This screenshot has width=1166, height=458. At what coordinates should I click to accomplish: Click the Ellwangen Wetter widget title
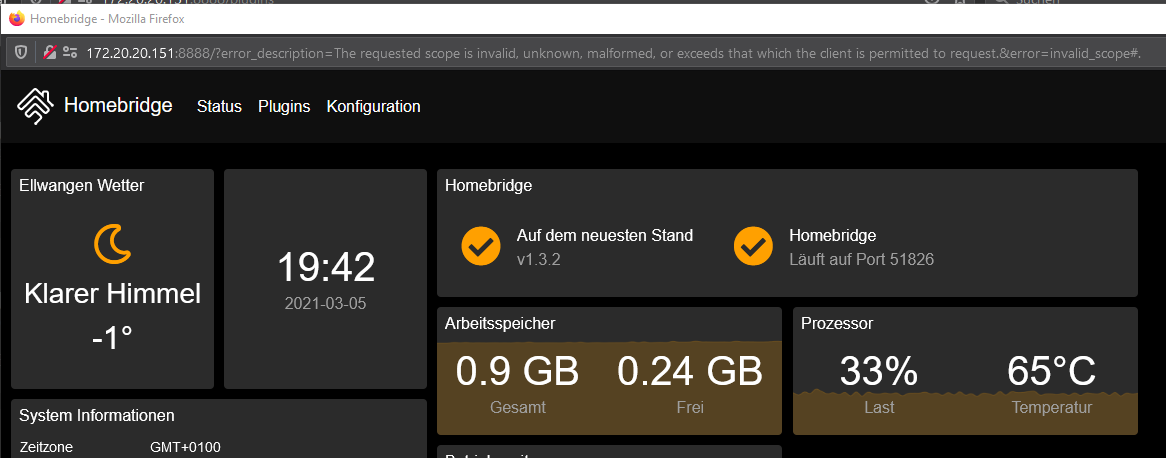[82, 185]
